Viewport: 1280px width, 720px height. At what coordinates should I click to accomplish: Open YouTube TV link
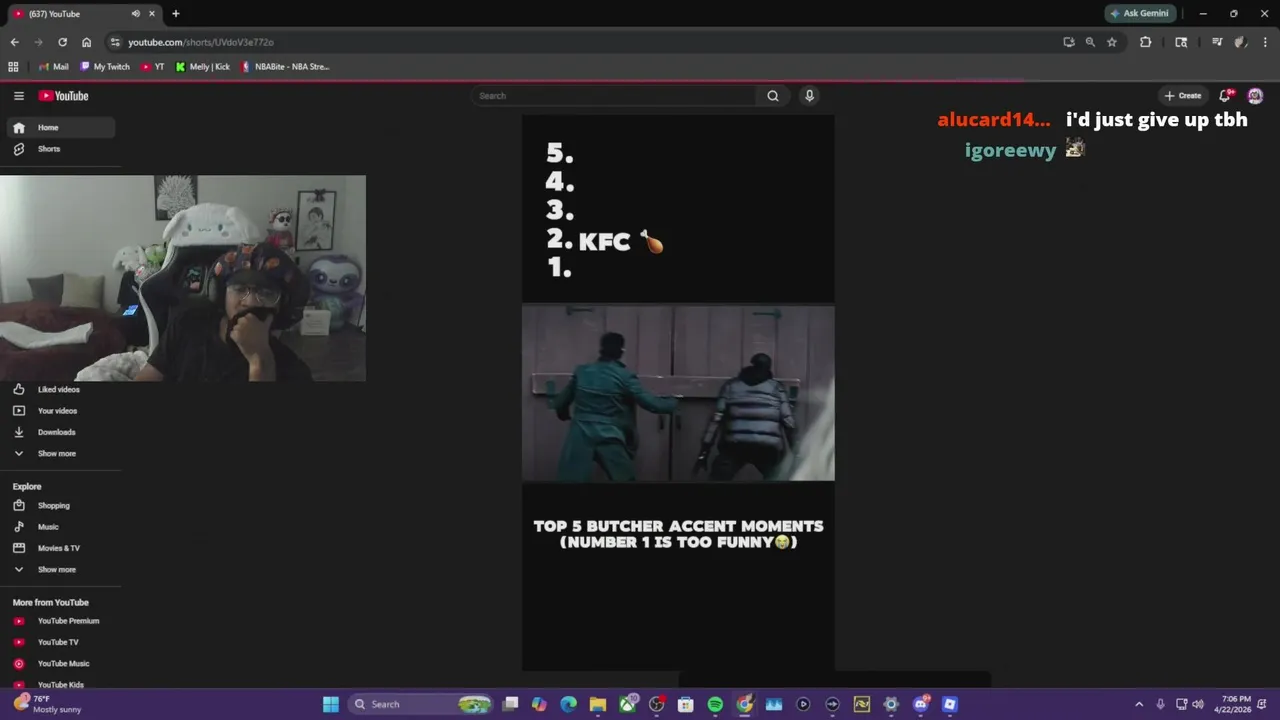60,642
